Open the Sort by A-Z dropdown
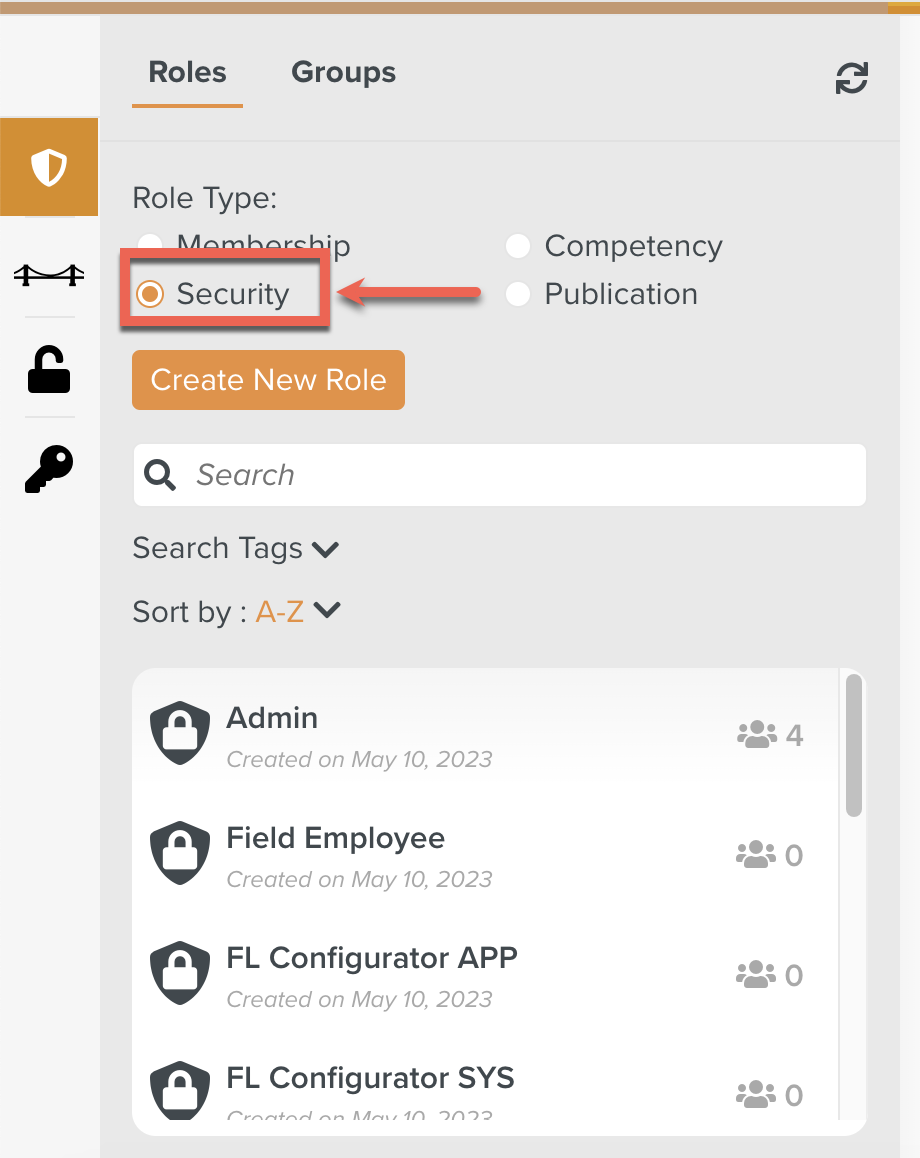This screenshot has width=920, height=1158. (296, 611)
